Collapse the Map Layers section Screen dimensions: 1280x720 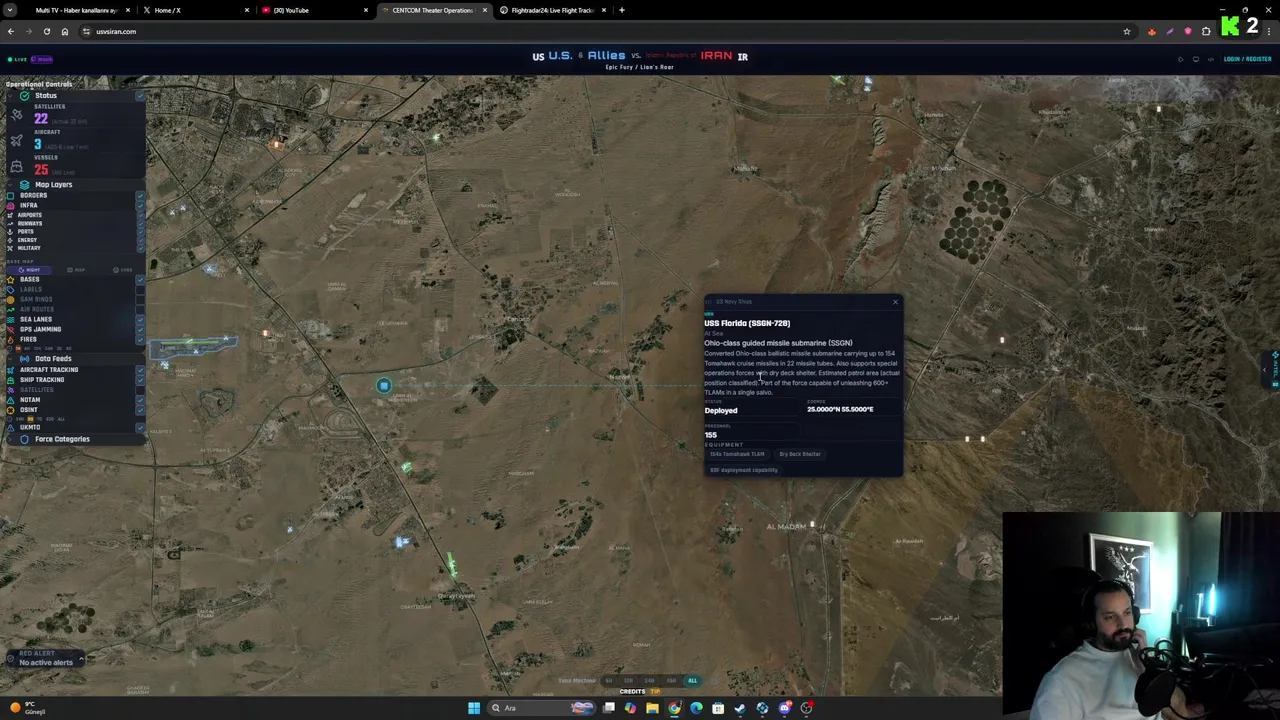tap(10, 185)
